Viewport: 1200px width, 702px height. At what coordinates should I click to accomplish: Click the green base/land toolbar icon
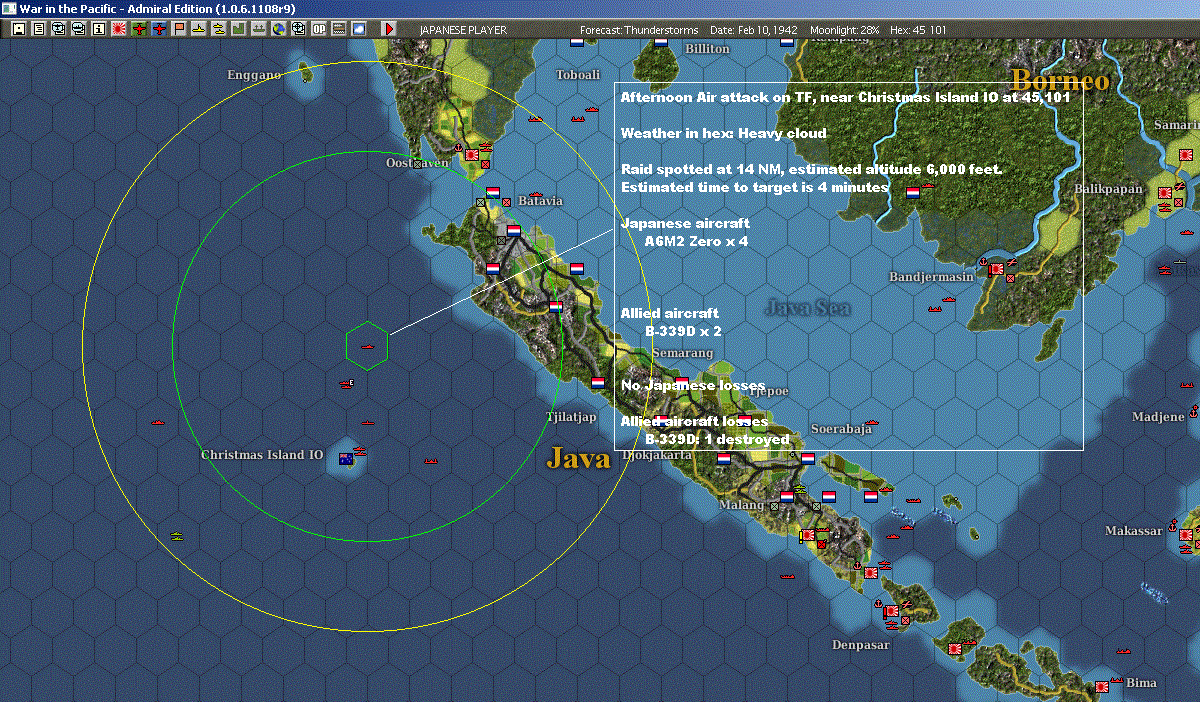[238, 29]
